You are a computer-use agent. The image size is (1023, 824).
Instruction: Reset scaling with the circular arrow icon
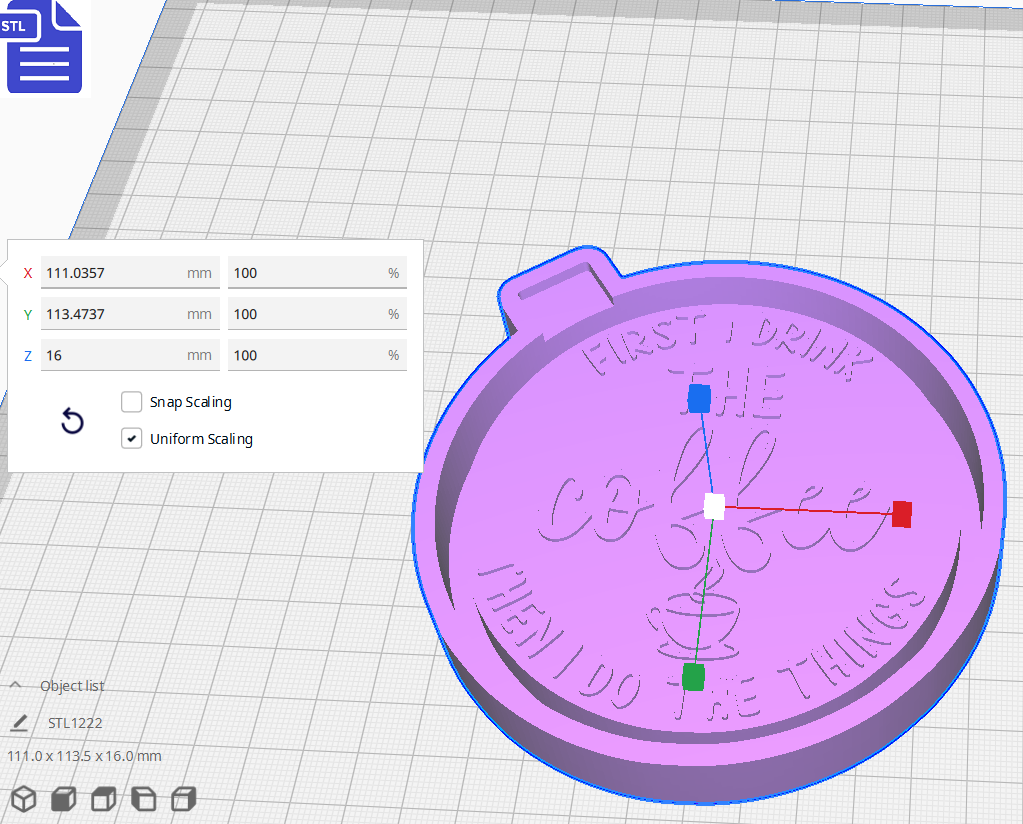pyautogui.click(x=71, y=421)
